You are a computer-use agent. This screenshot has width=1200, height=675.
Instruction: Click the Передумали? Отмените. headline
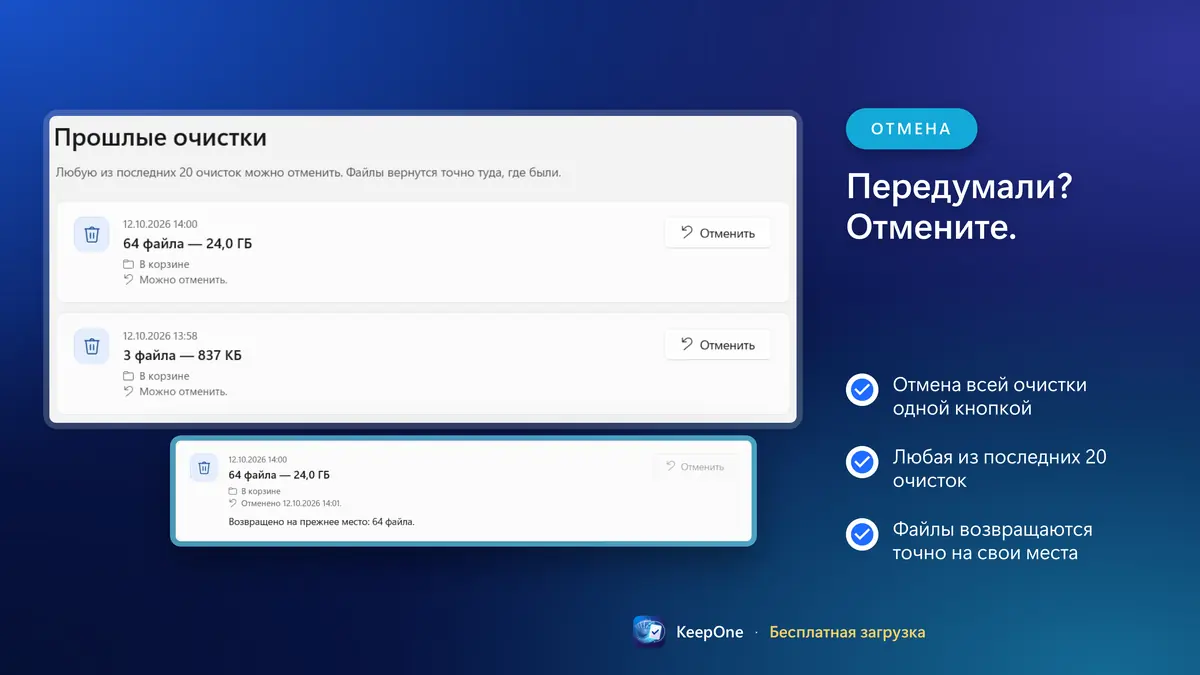(959, 207)
